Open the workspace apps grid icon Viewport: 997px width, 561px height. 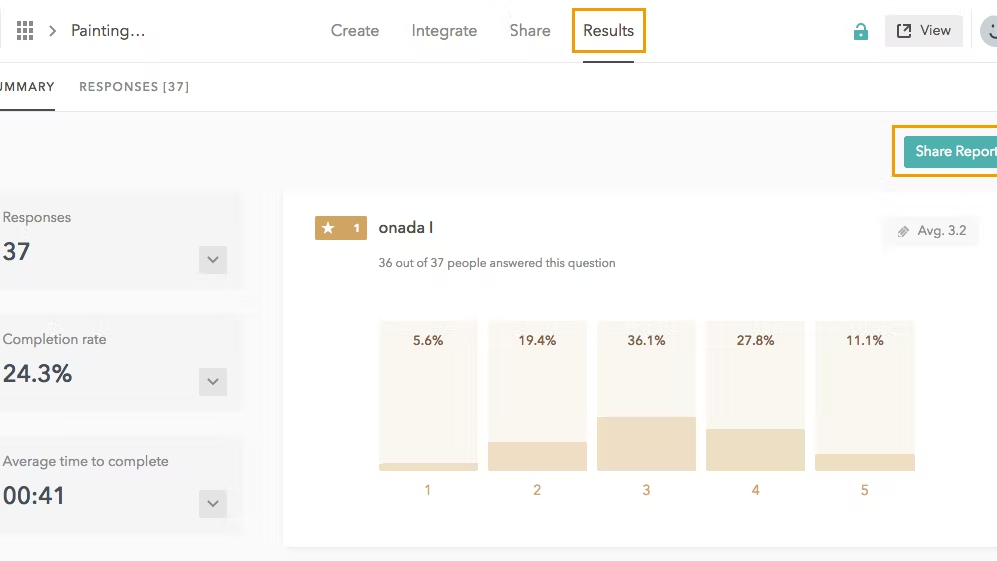coord(26,31)
